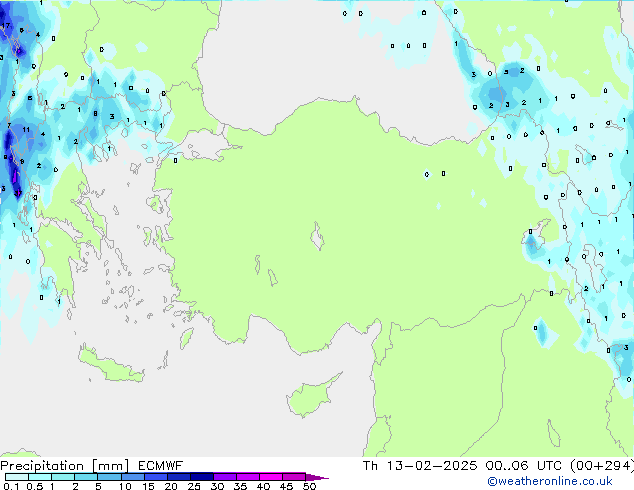Click the precipitation value 11 on map
The width and height of the screenshot is (634, 490).
[x=27, y=131]
